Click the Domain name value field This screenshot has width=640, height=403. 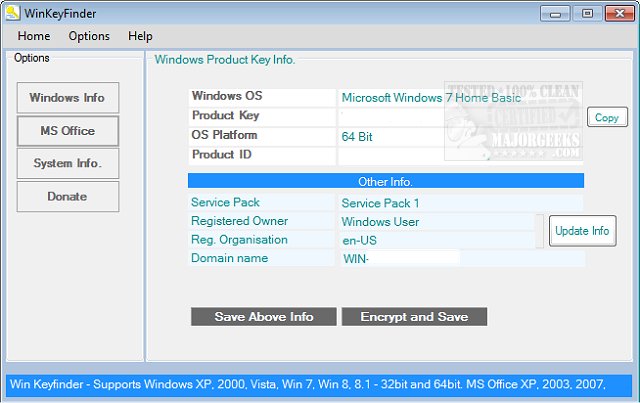[400, 259]
